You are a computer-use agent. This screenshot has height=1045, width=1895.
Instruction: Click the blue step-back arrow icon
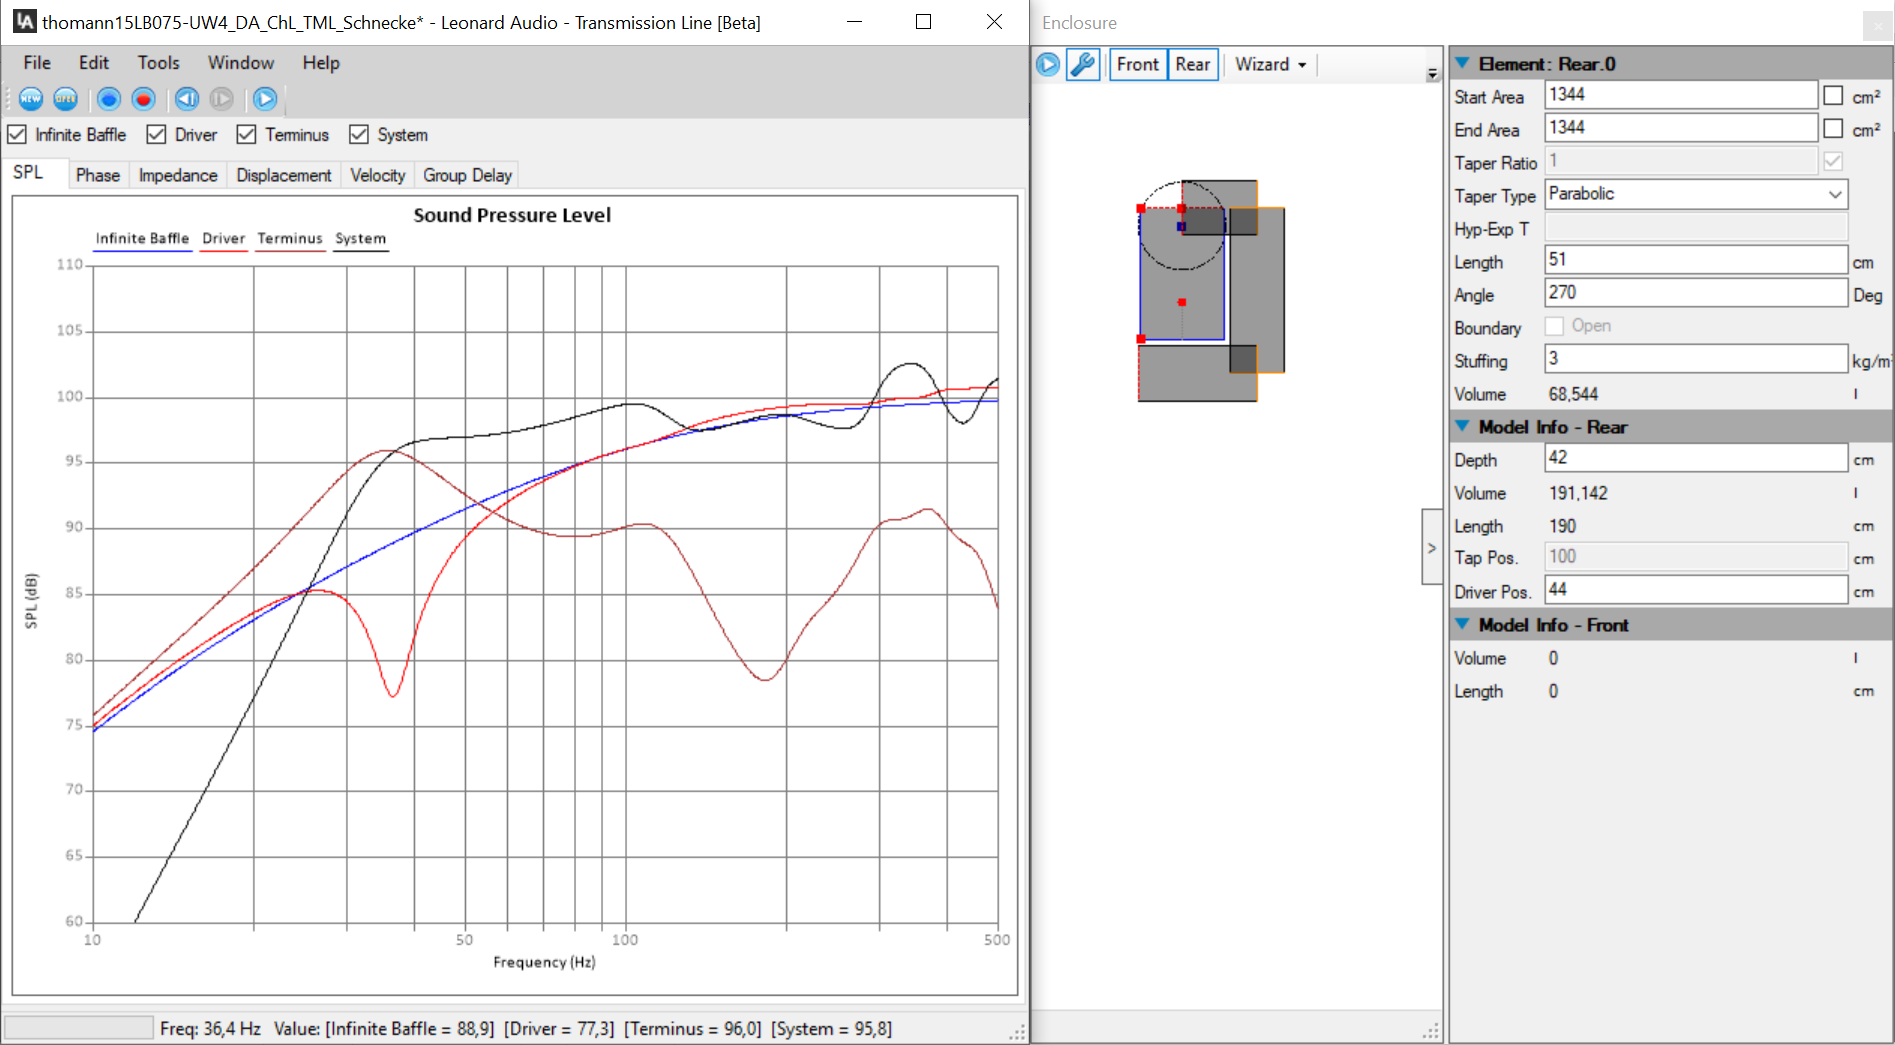coord(187,99)
